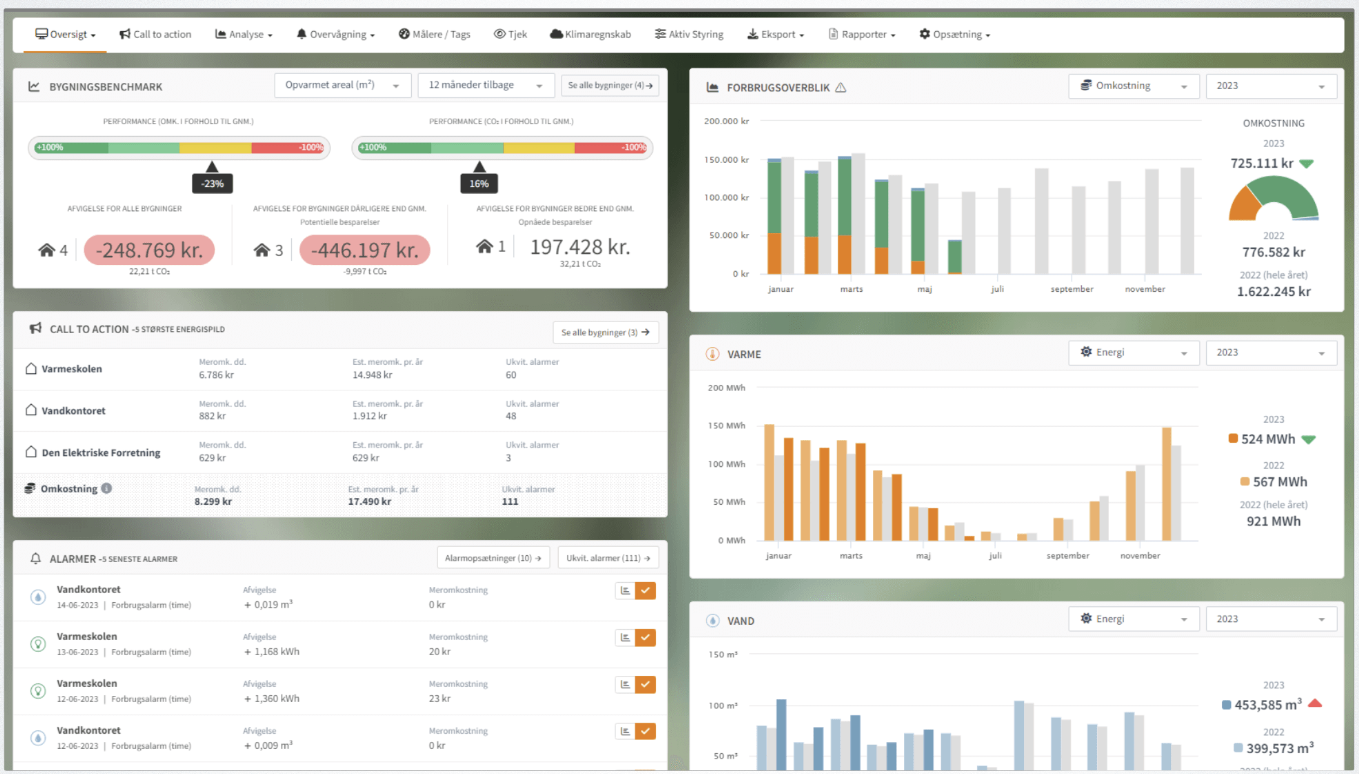This screenshot has width=1359, height=774.
Task: Open Ukvit. alarmer (111) button
Action: point(608,558)
